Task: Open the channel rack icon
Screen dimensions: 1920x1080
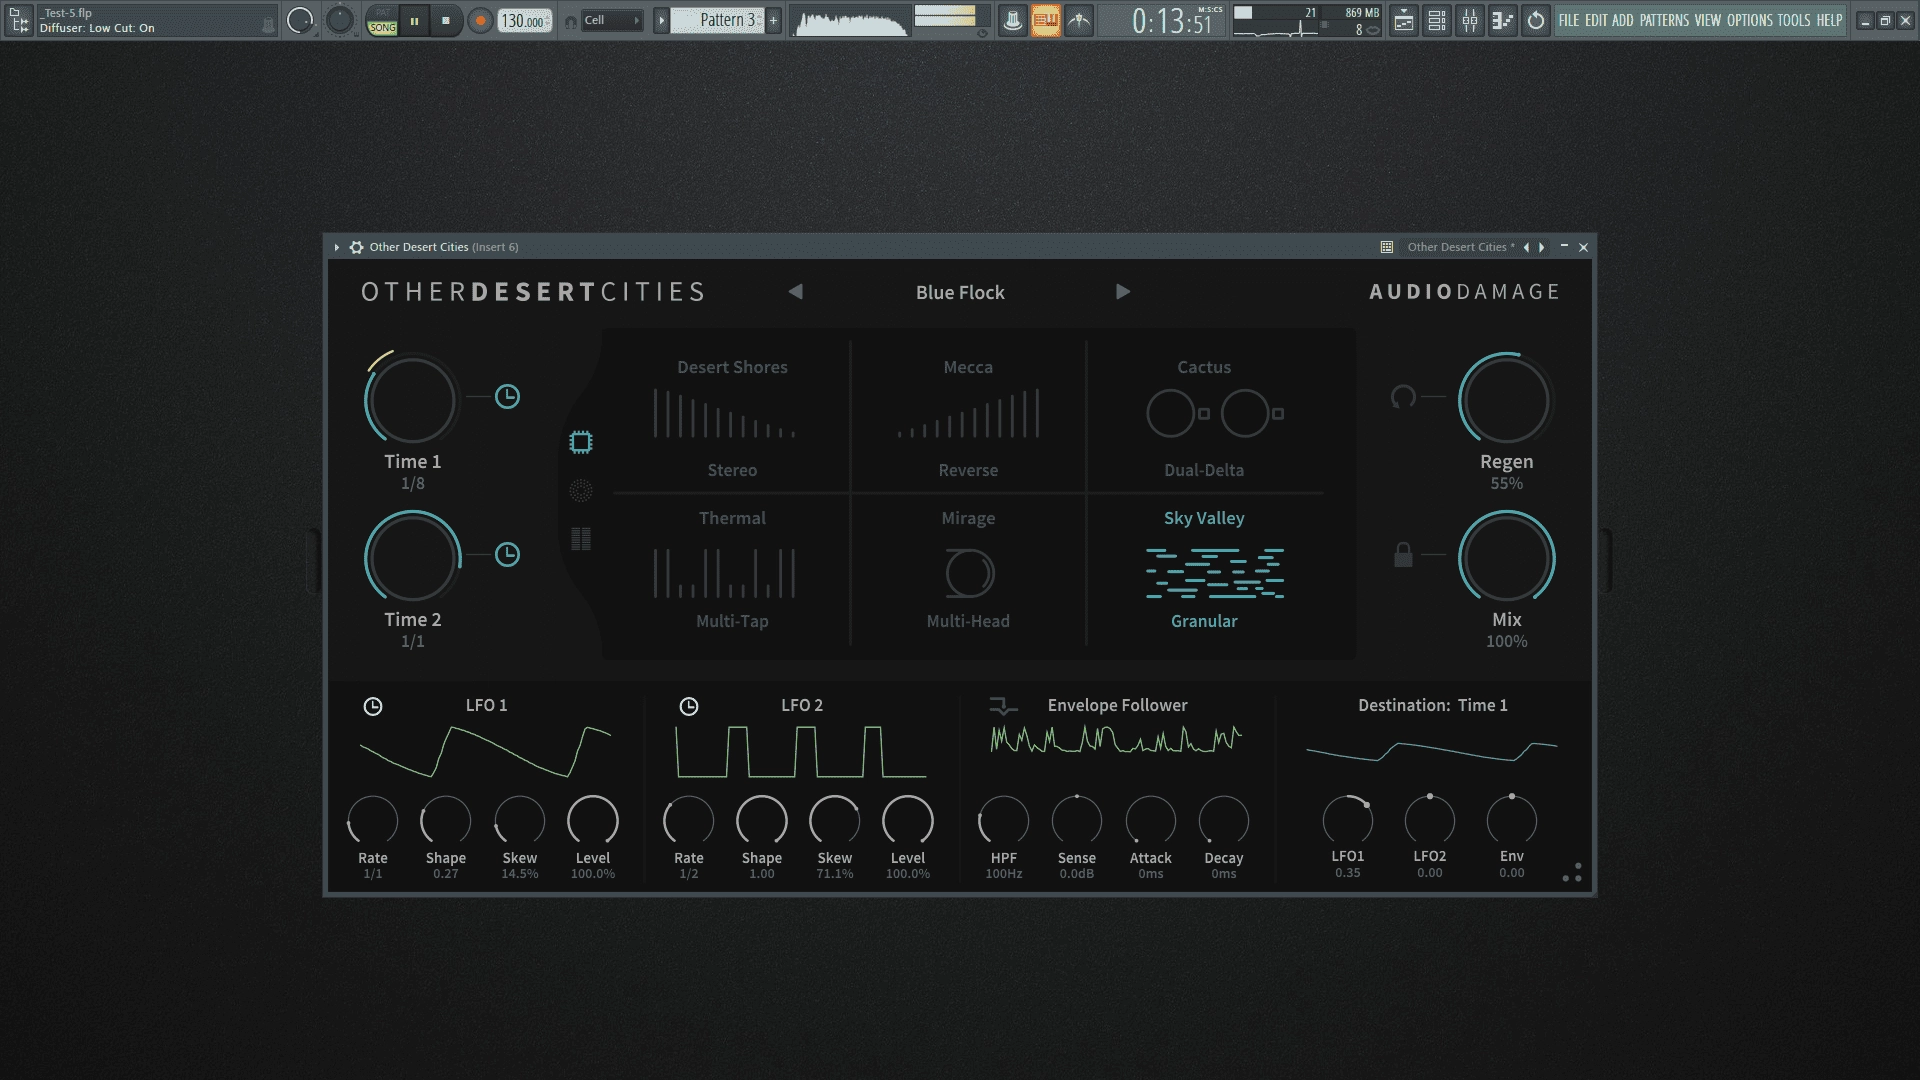Action: pyautogui.click(x=1437, y=20)
